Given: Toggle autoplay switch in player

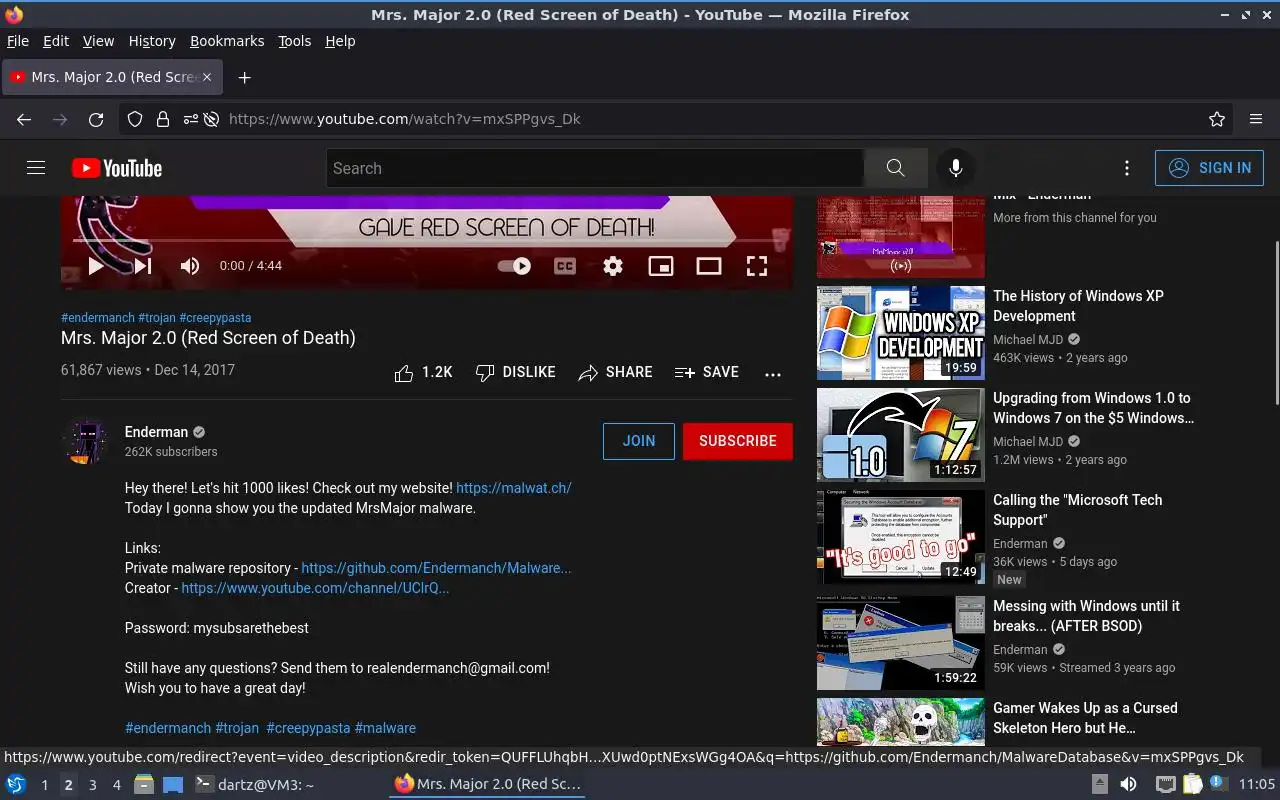Looking at the screenshot, I should point(514,266).
